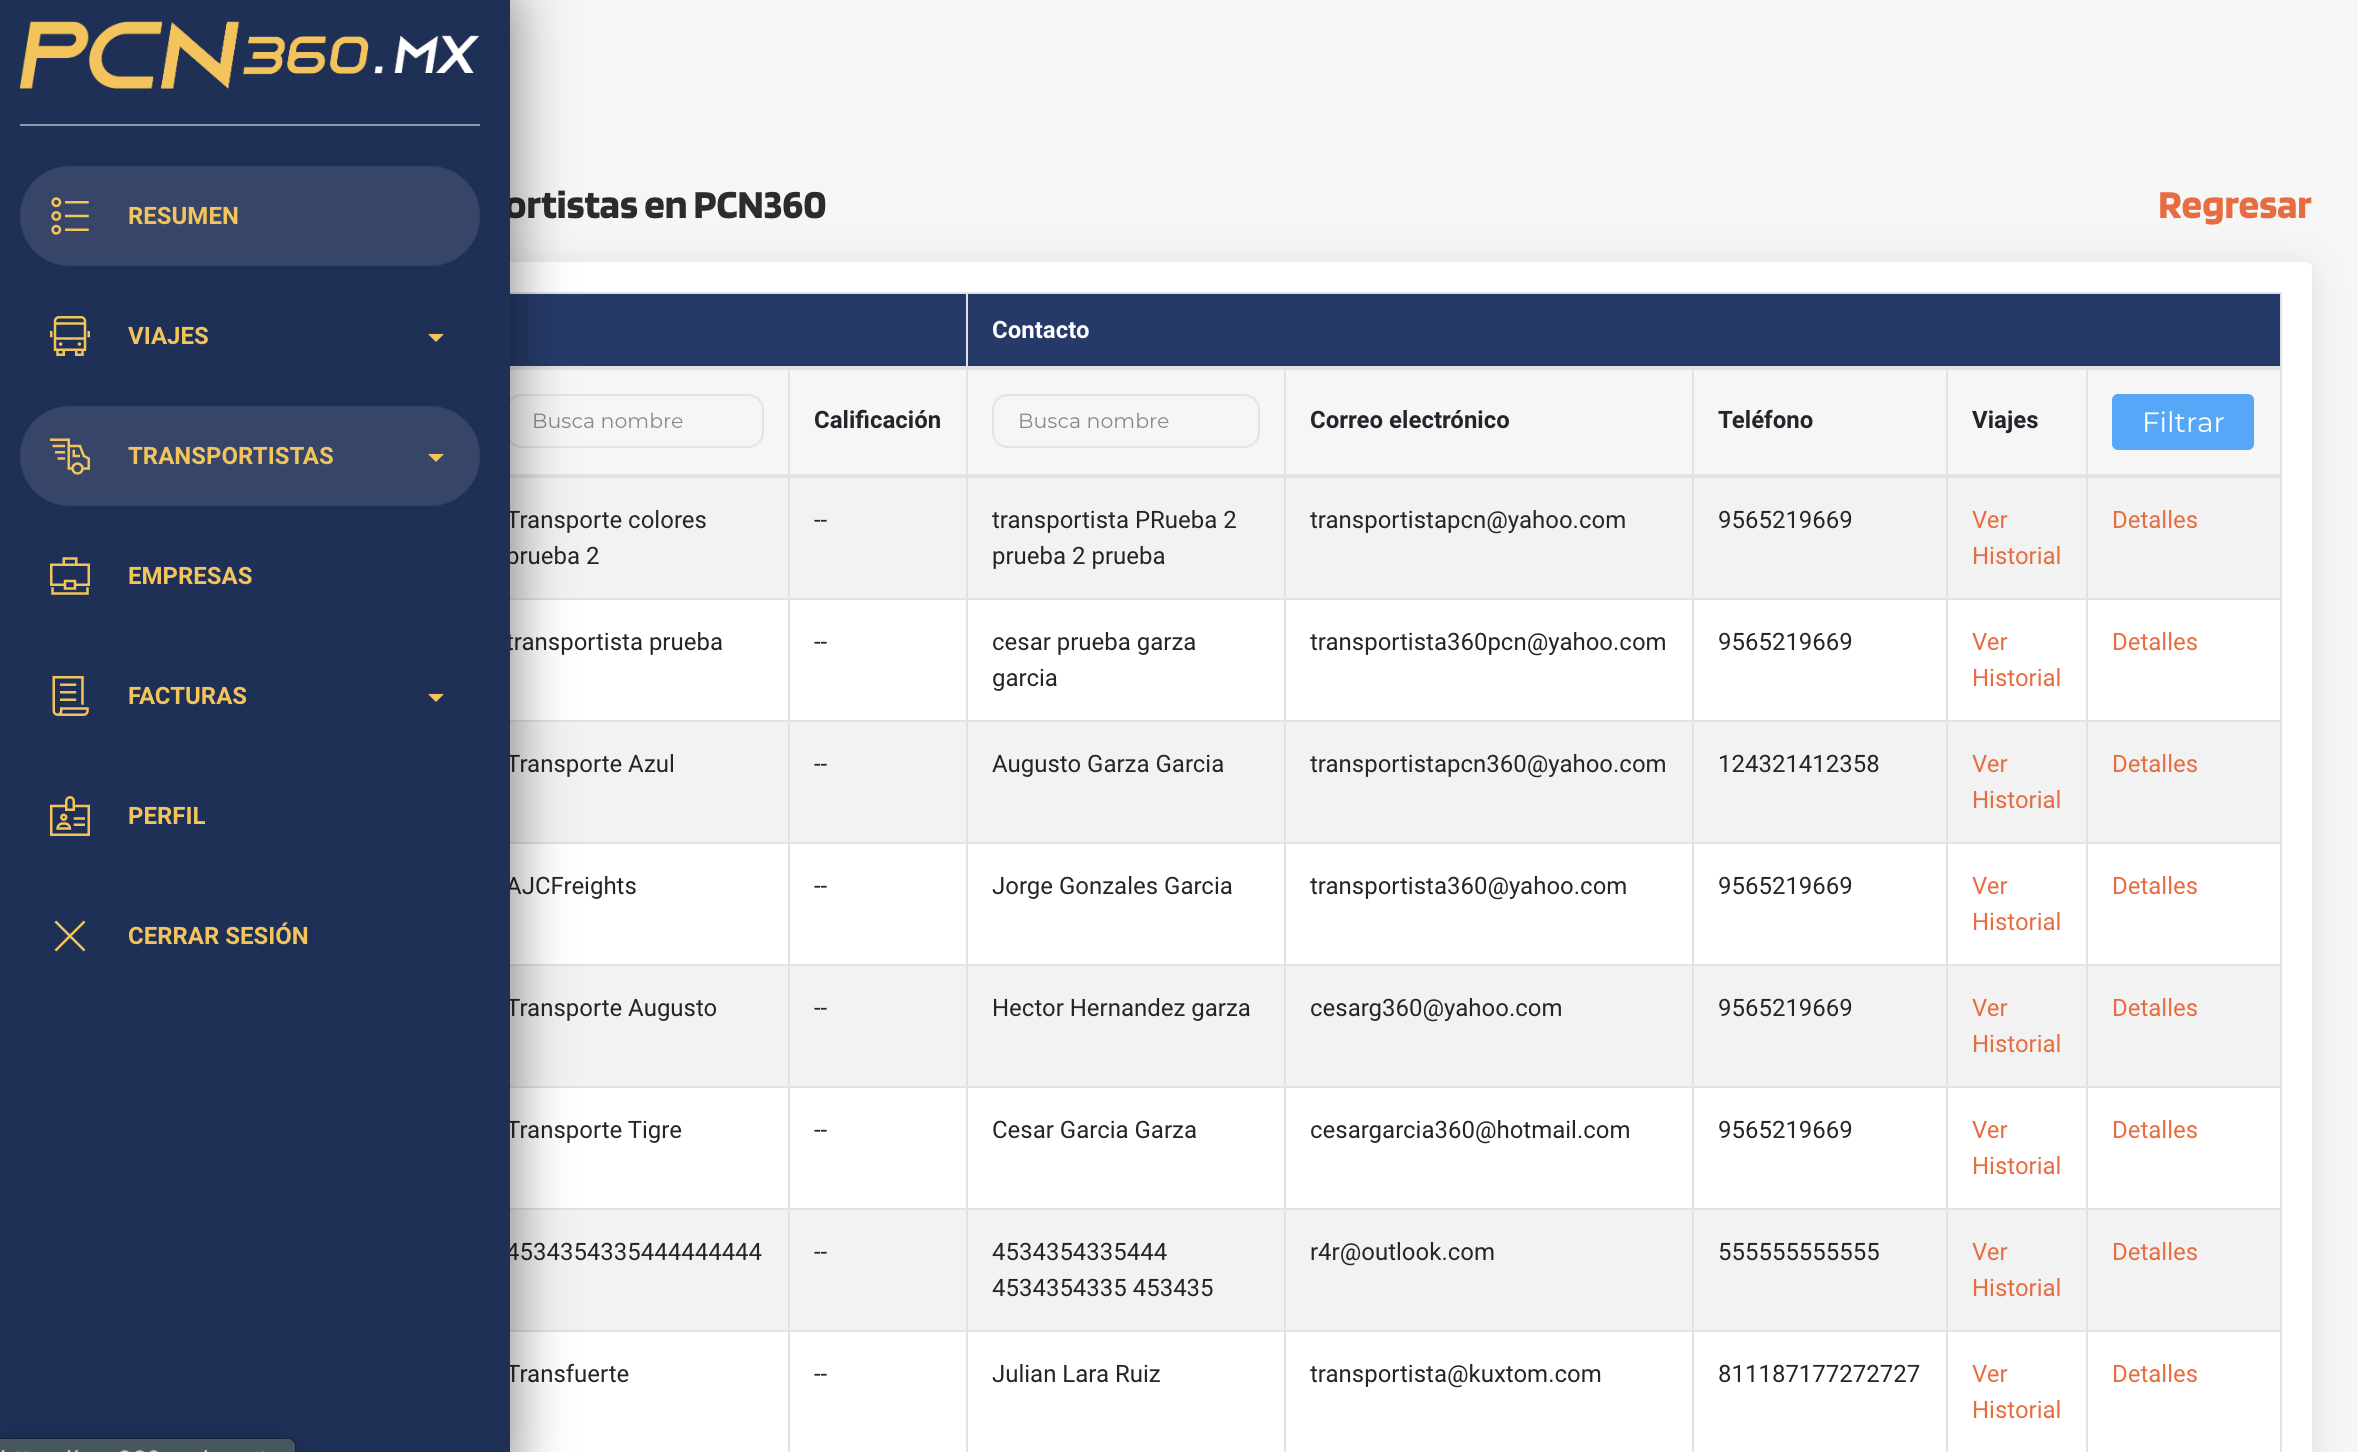Image resolution: width=2358 pixels, height=1452 pixels.
Task: Click the Resumen list icon
Action: 70,216
